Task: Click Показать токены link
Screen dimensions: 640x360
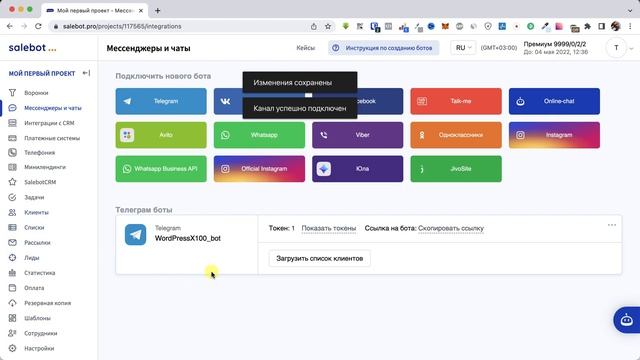Action: (x=329, y=228)
